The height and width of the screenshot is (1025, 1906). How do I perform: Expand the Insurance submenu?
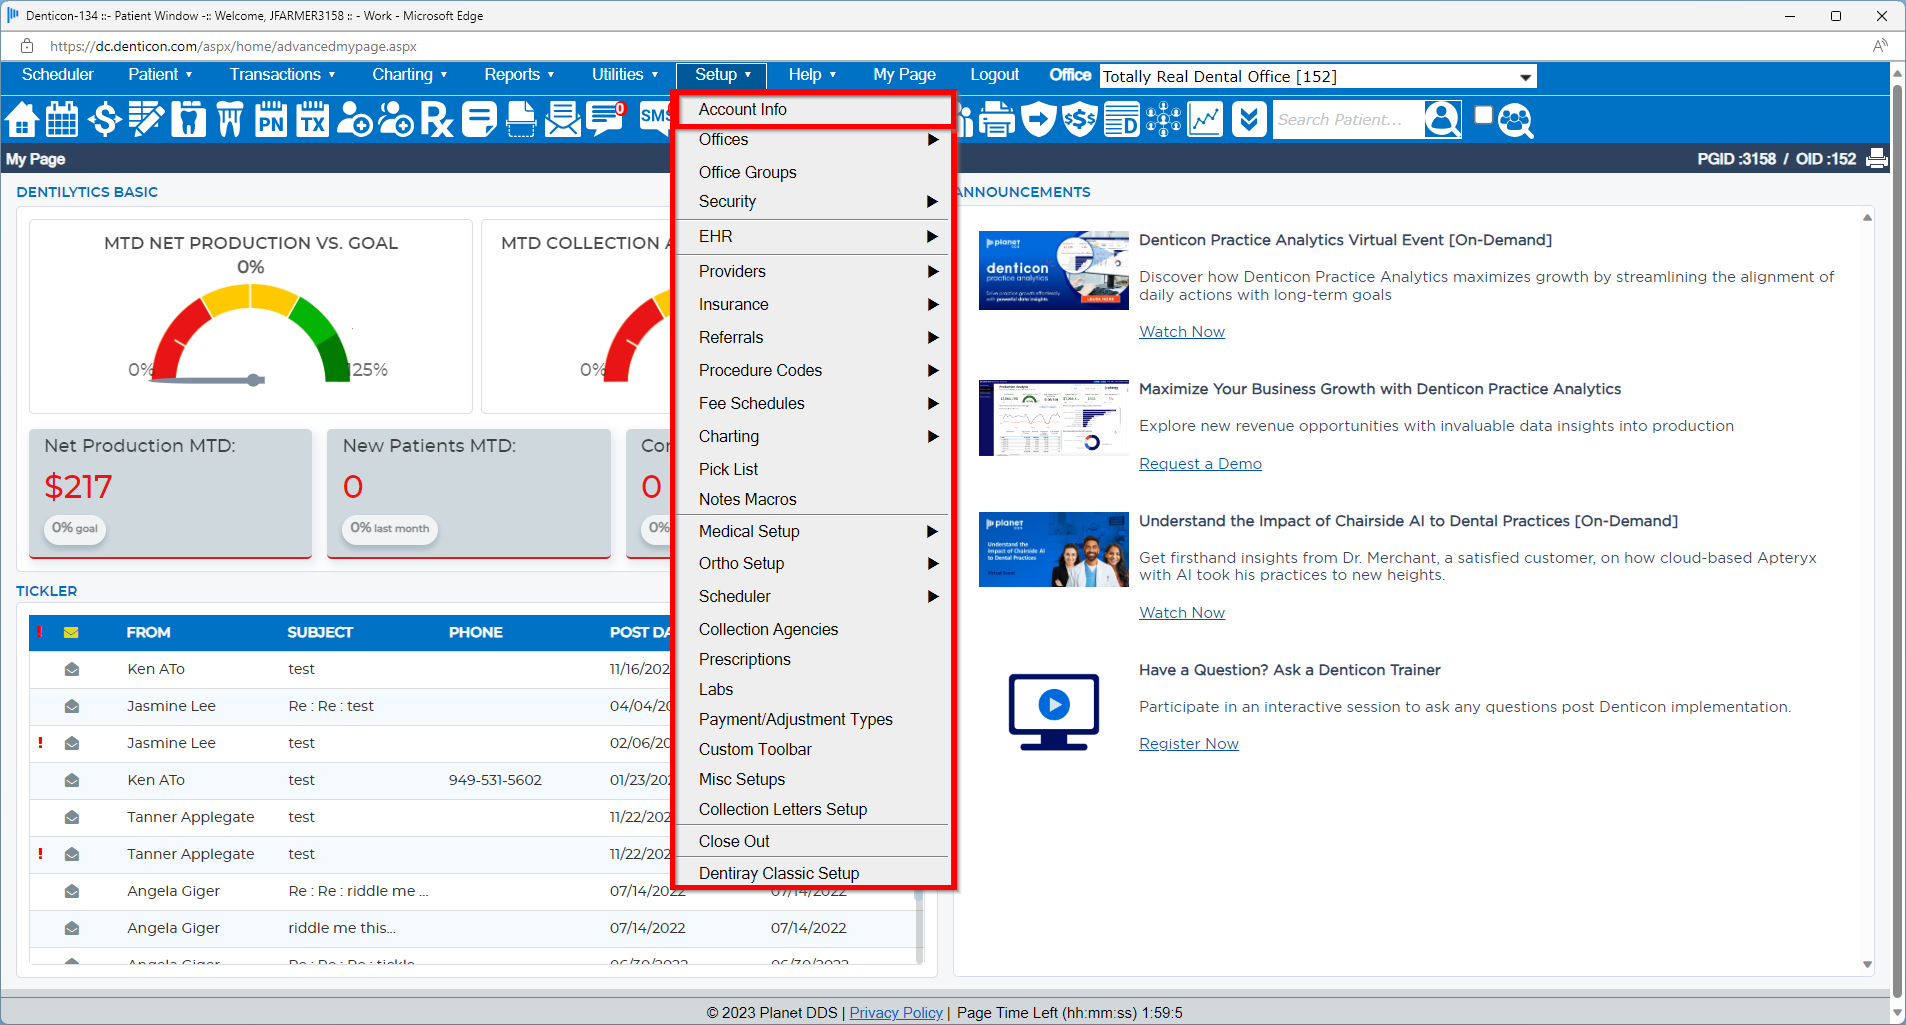(x=813, y=304)
